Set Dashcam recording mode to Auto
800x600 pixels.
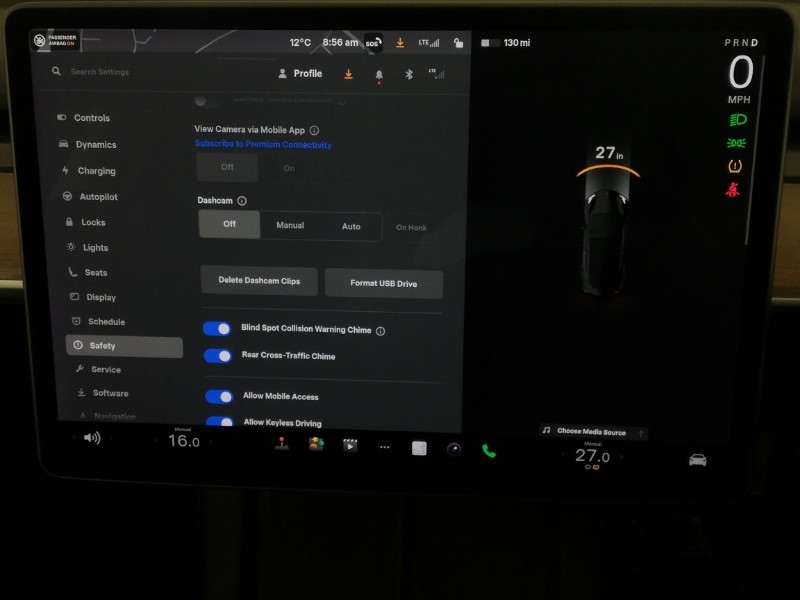(351, 226)
